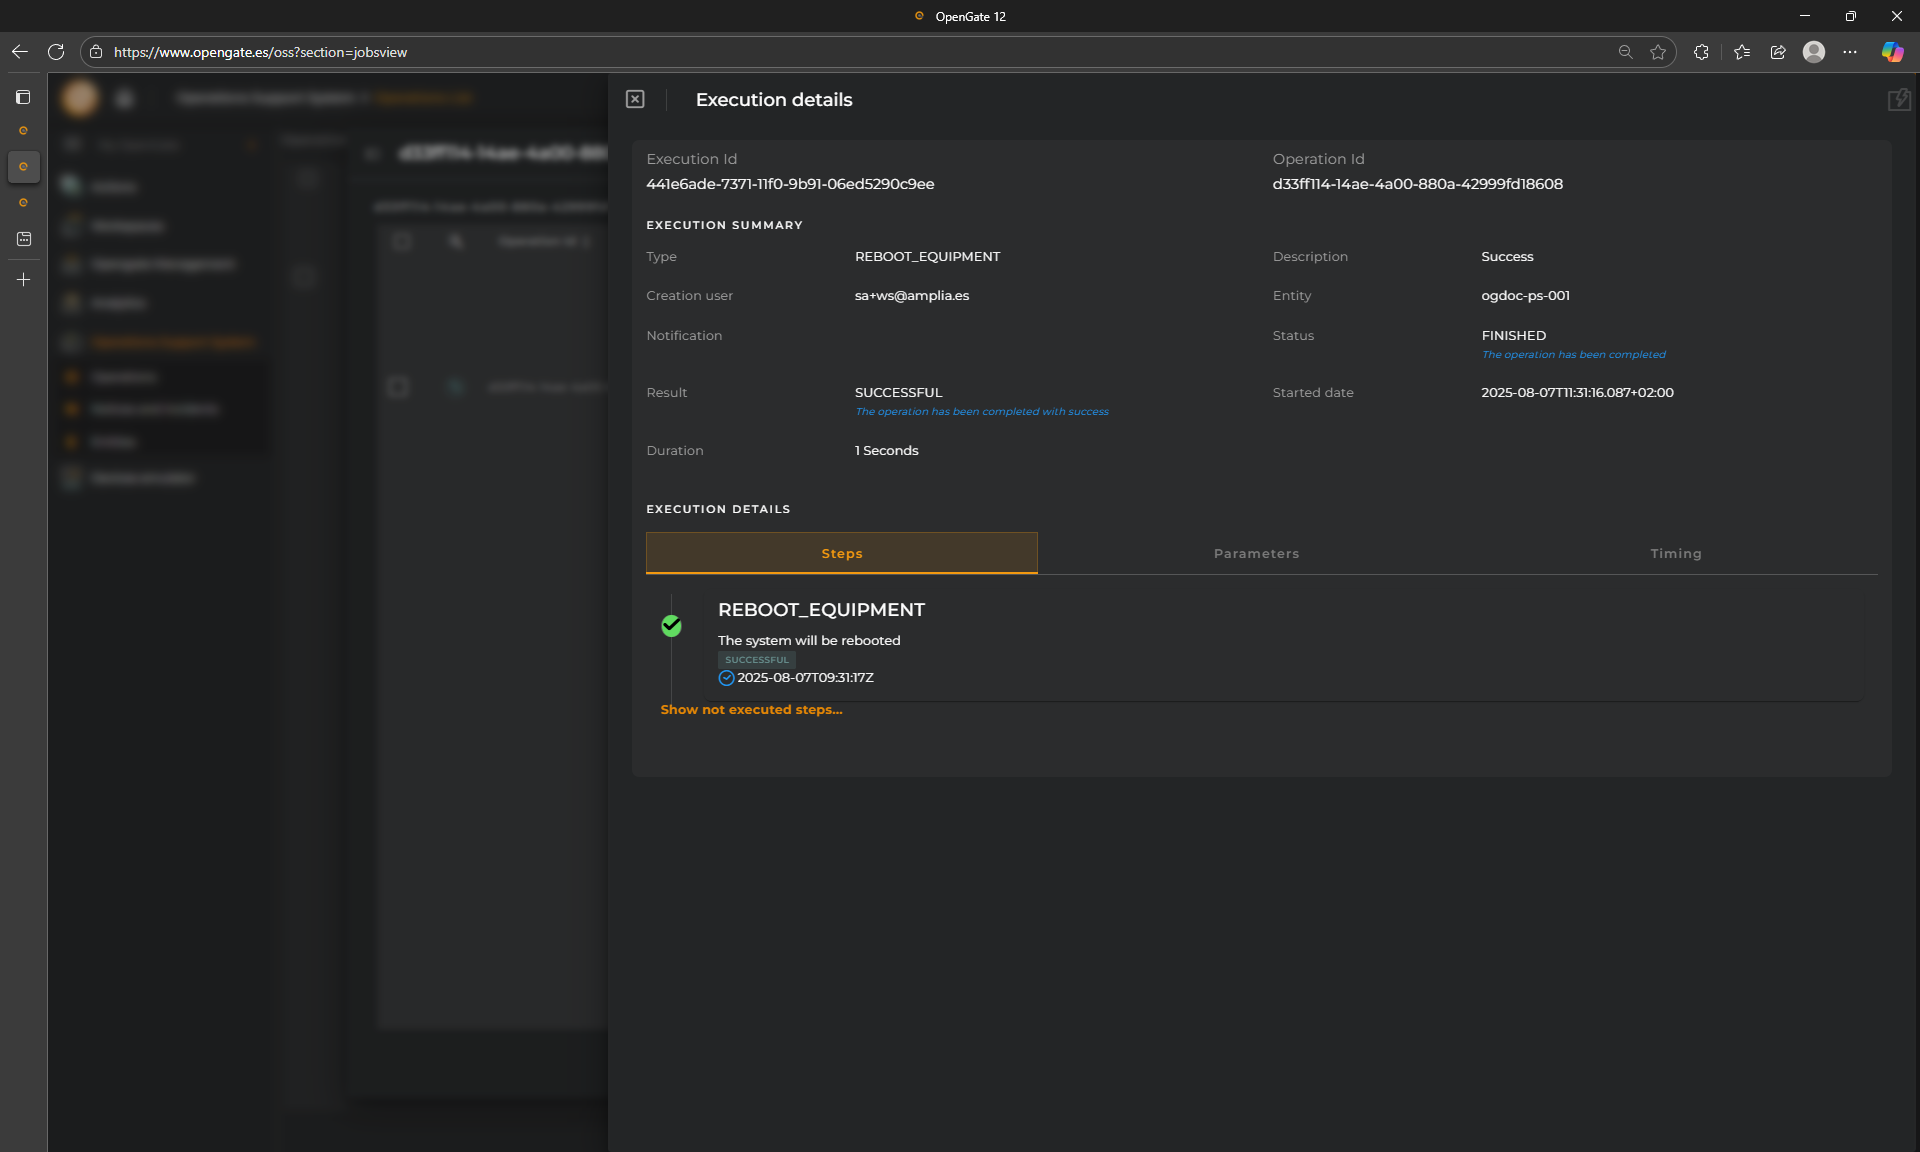Add this page to favorites star
The height and width of the screenshot is (1152, 1920).
click(x=1658, y=52)
